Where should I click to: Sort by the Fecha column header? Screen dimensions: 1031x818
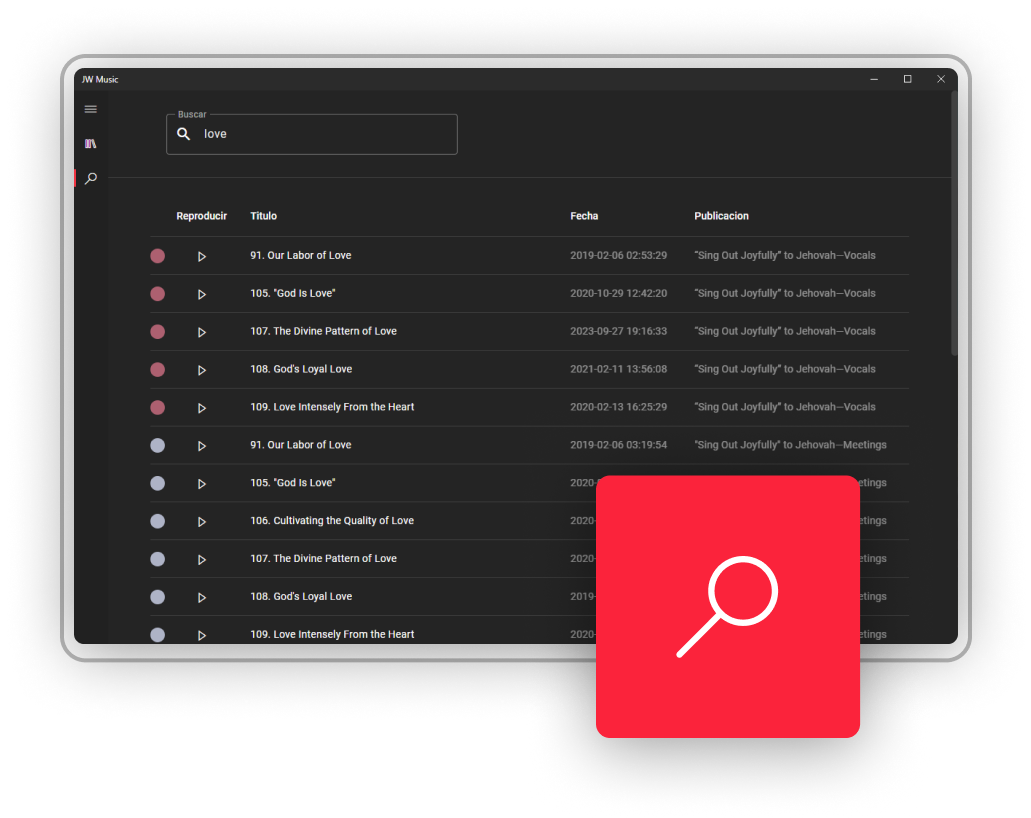[x=584, y=216]
